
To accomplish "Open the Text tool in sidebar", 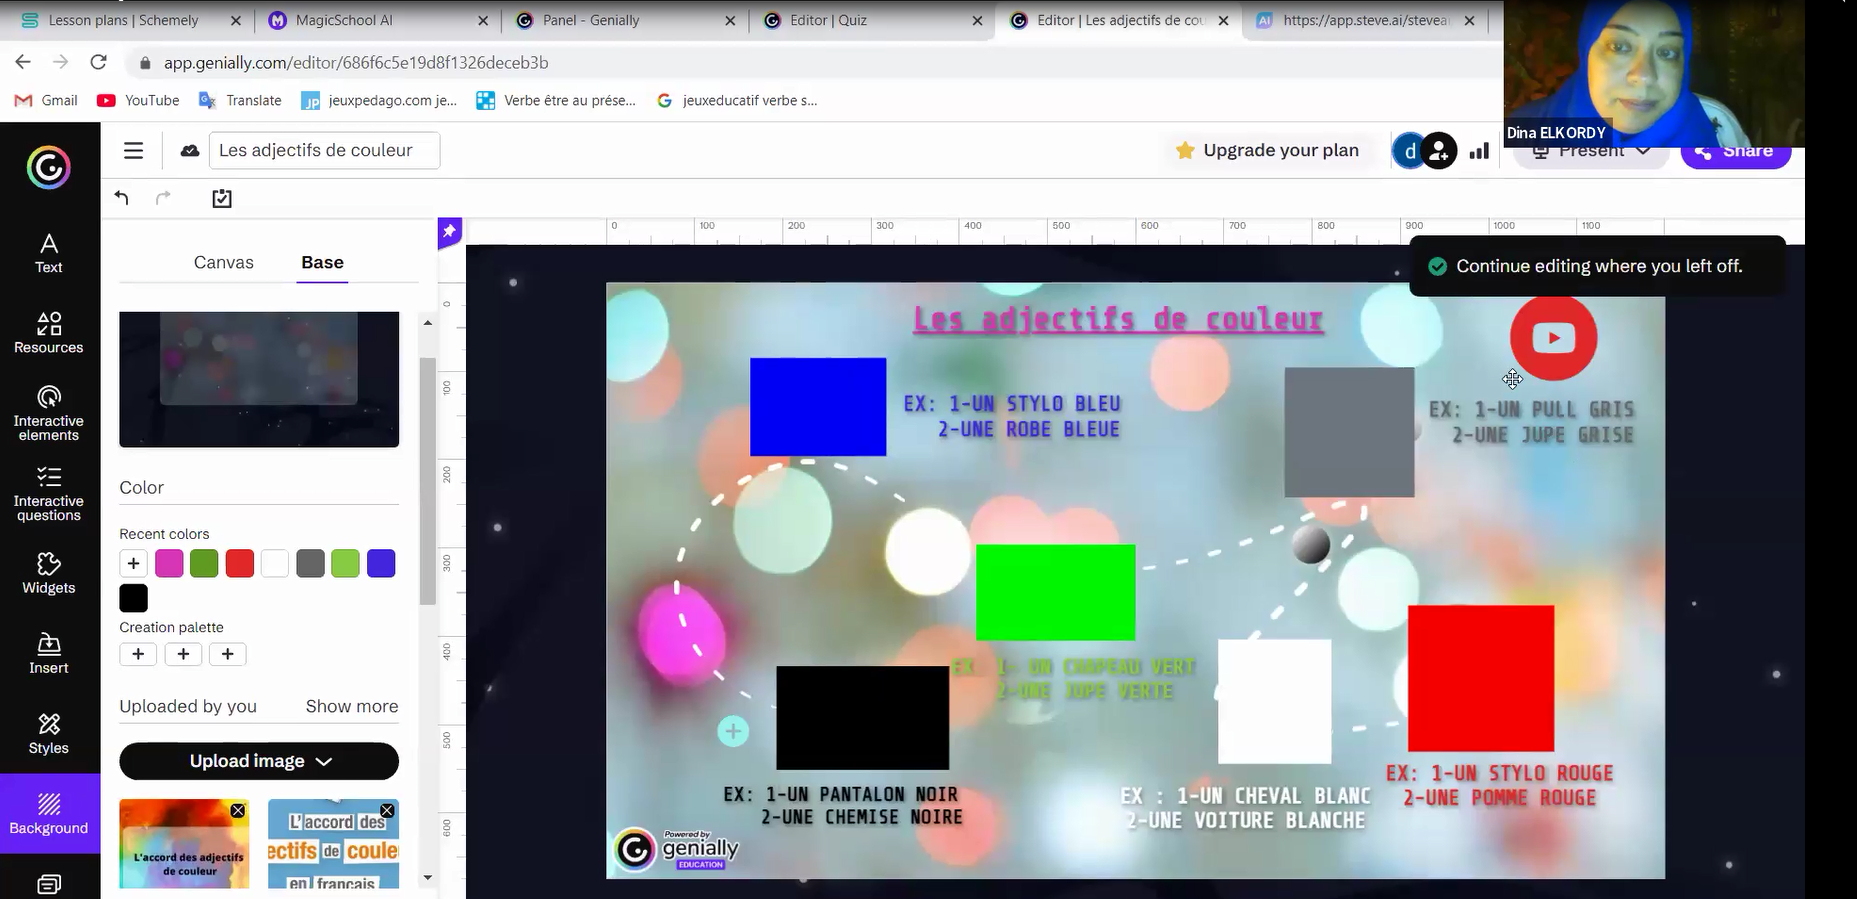I will point(48,253).
